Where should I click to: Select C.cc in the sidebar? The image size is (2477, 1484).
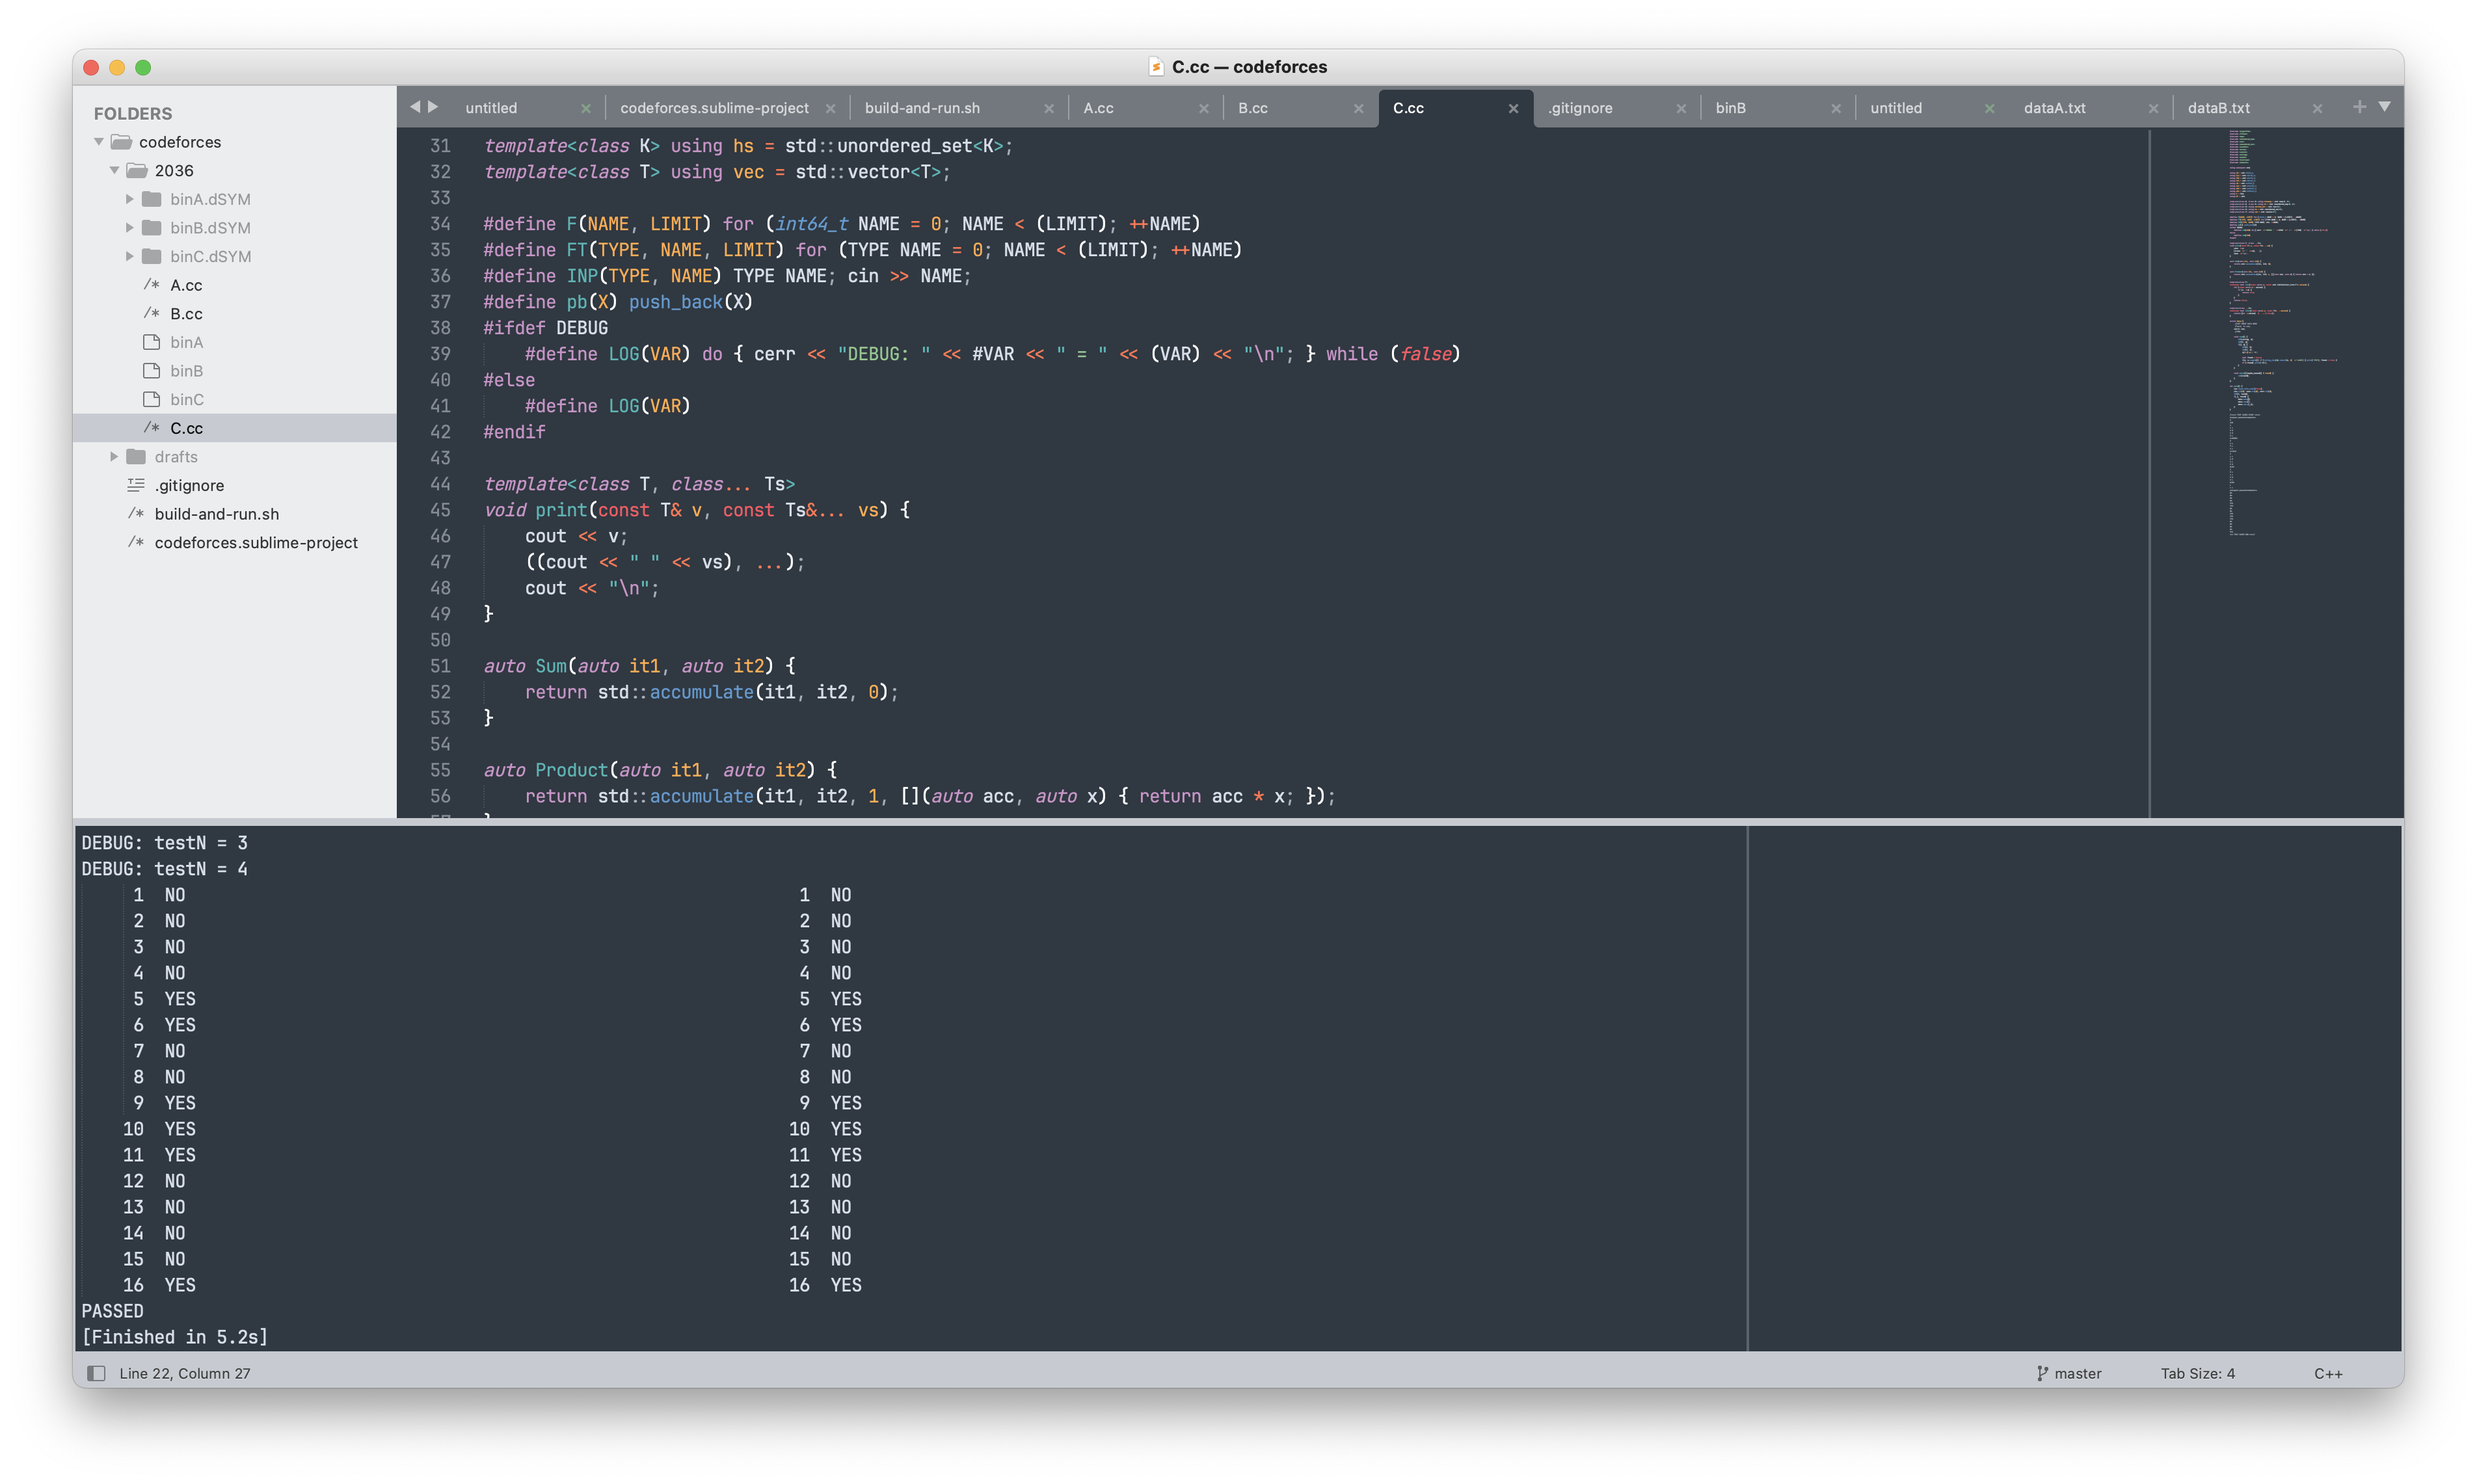(186, 428)
